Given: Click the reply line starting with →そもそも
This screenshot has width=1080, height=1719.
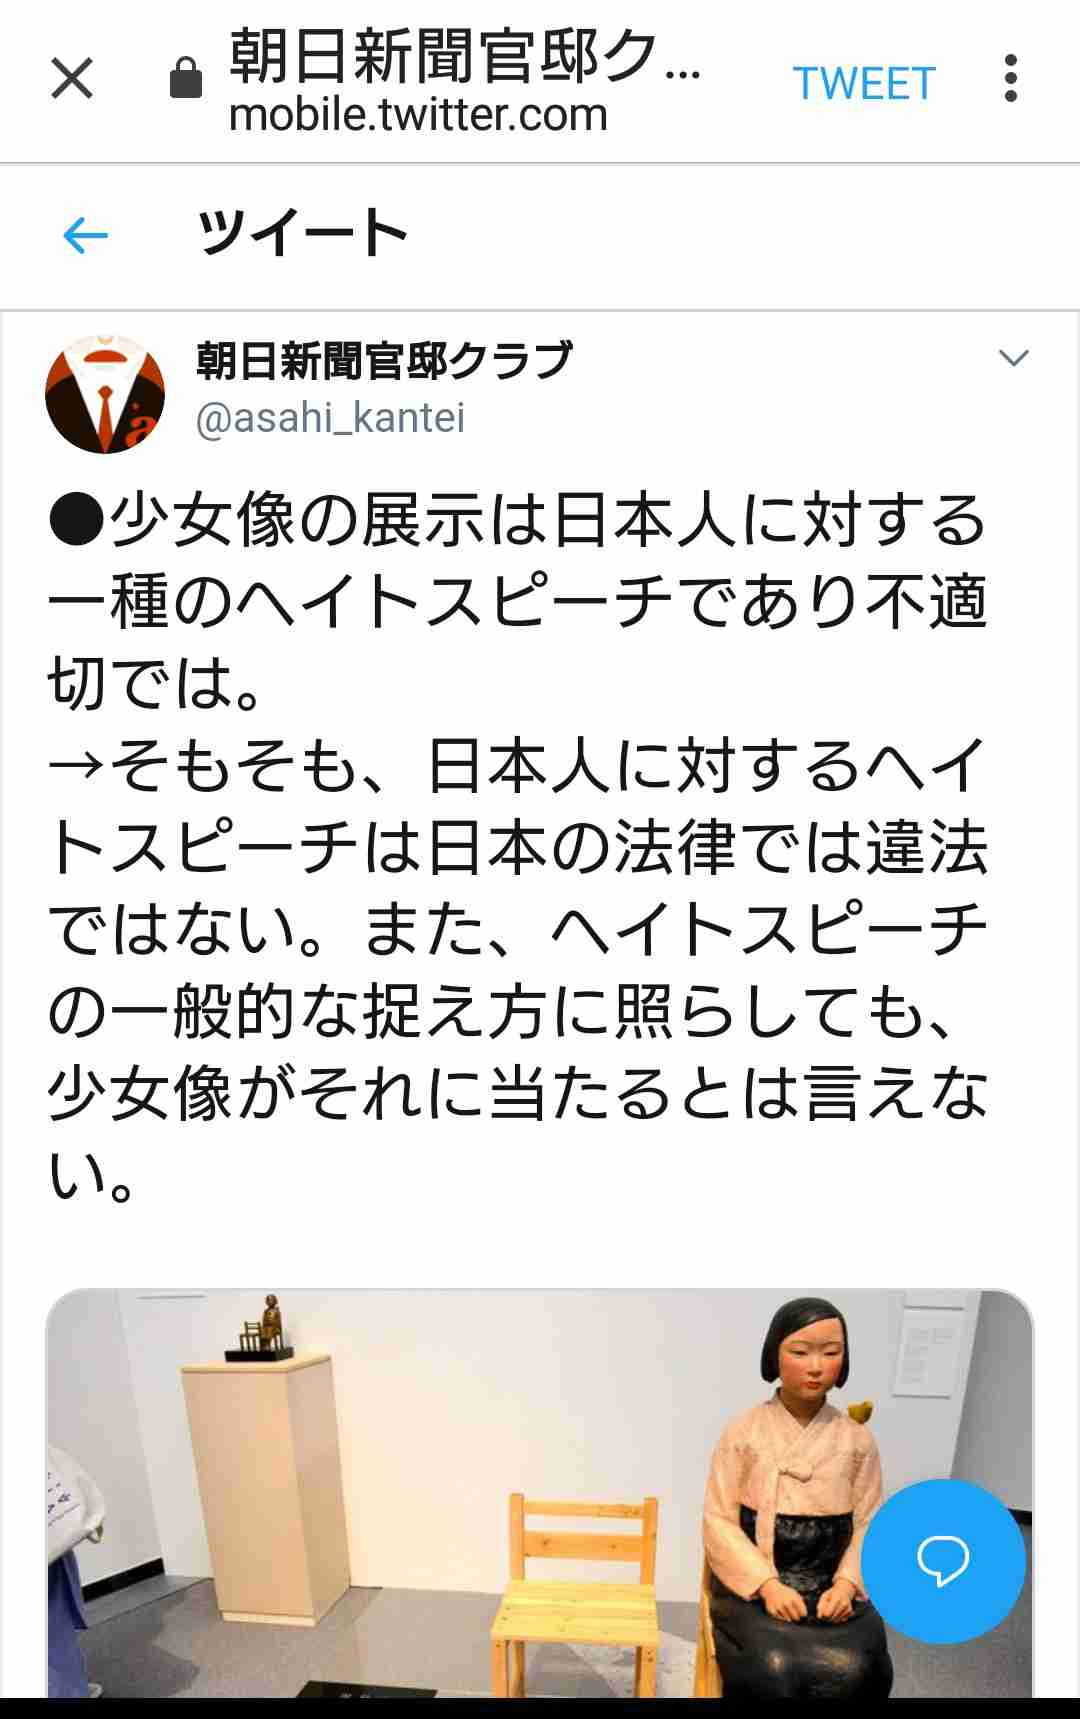Looking at the screenshot, I should 518,766.
